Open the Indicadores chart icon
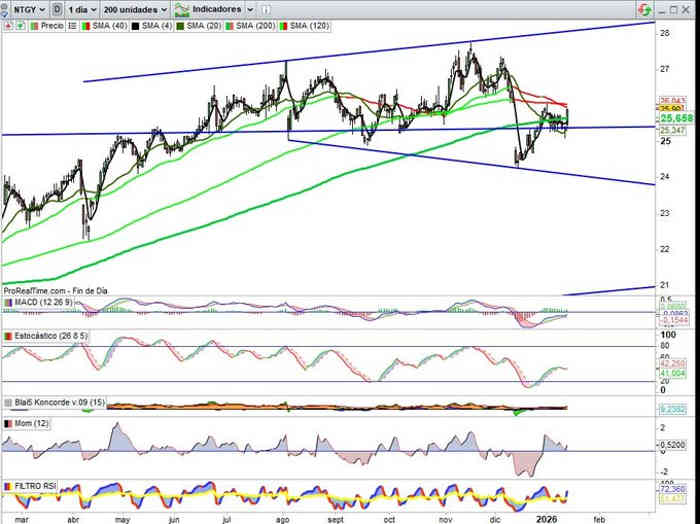Viewport: 700px width, 524px height. pos(182,11)
